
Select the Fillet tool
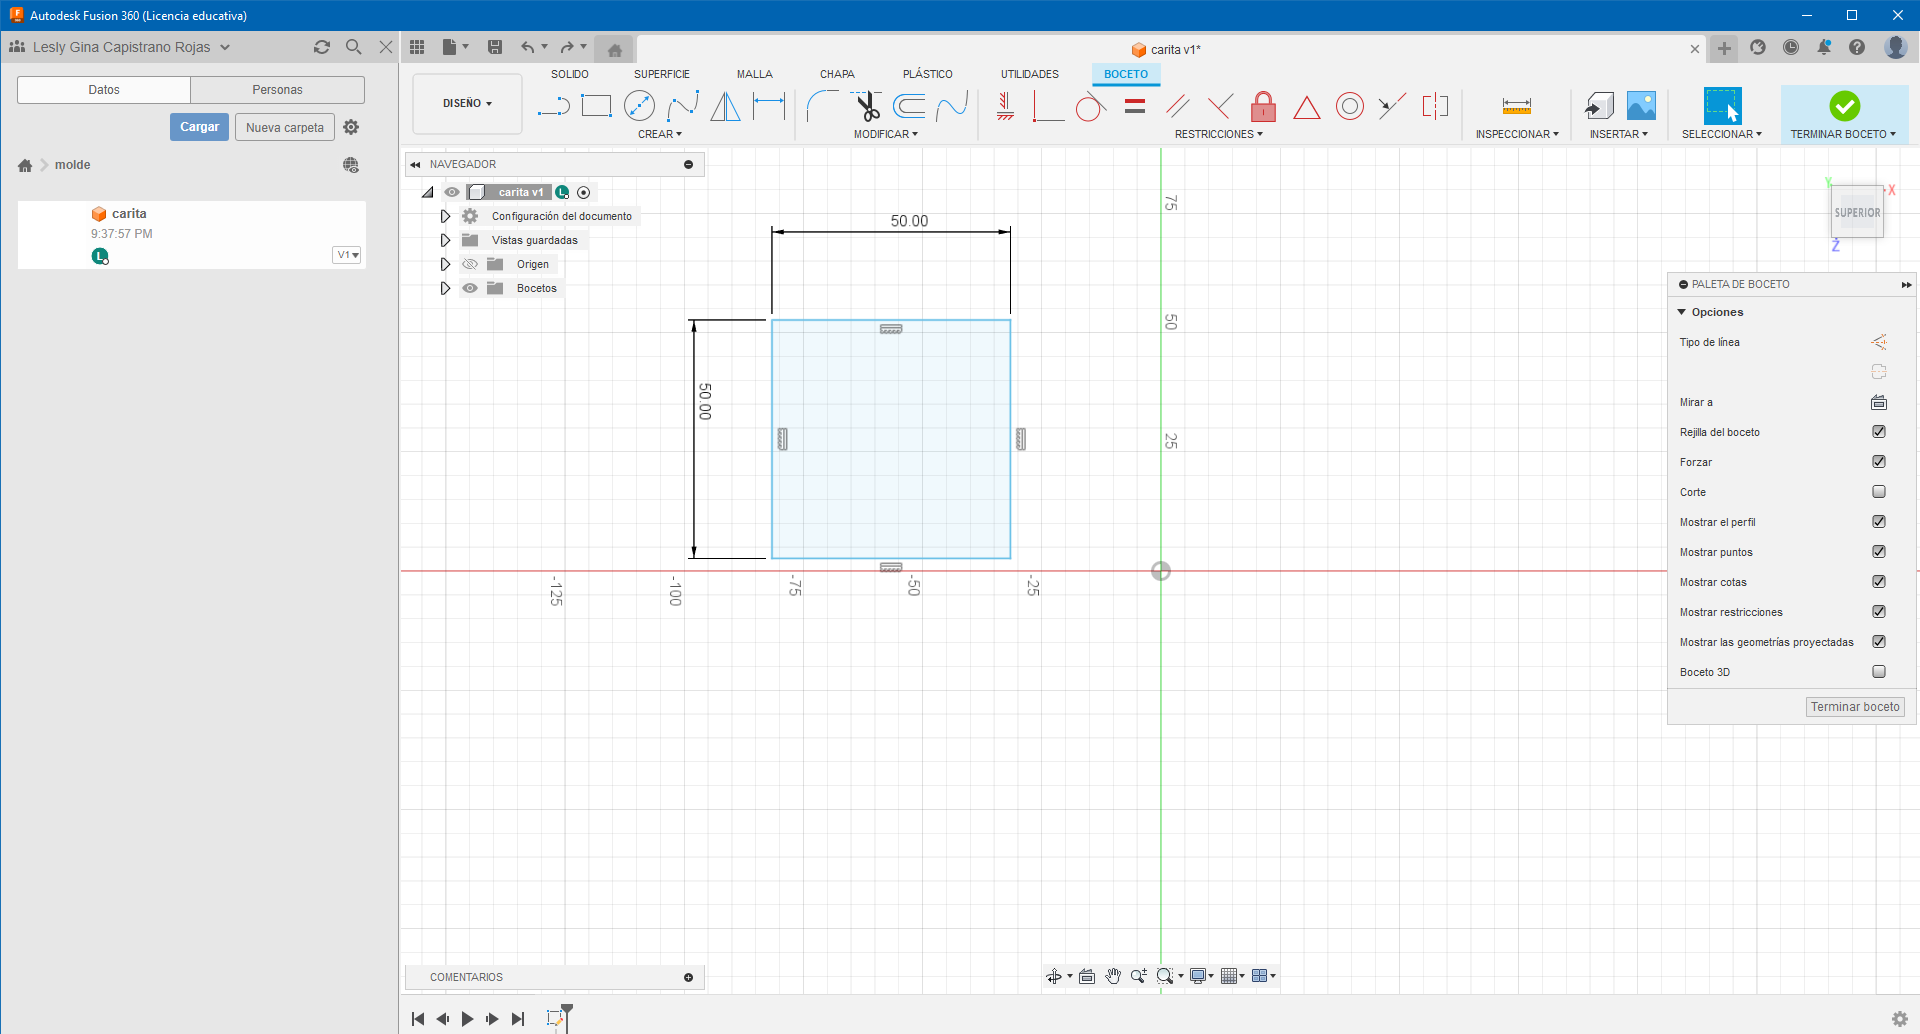[822, 106]
